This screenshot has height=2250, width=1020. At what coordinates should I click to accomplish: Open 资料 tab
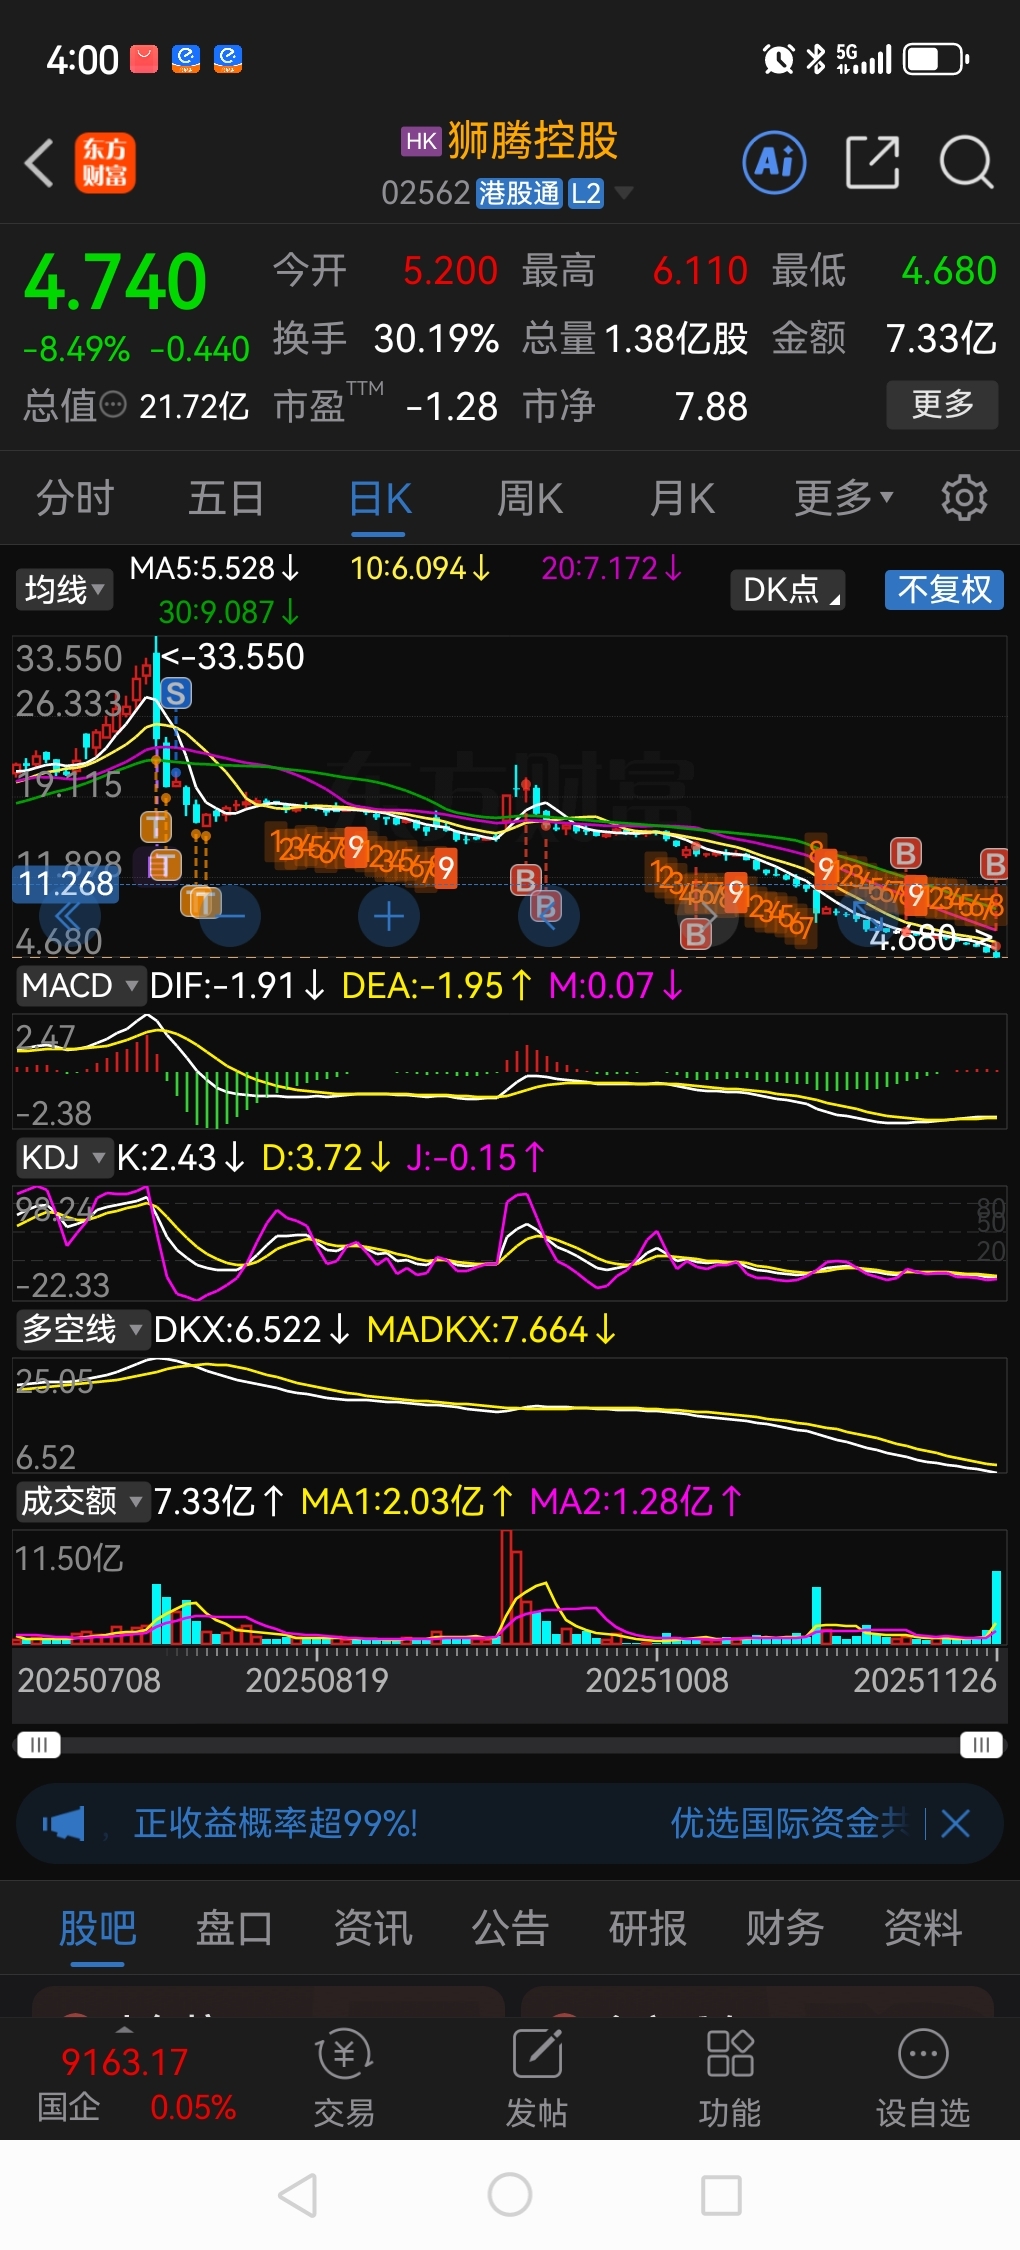click(923, 1928)
